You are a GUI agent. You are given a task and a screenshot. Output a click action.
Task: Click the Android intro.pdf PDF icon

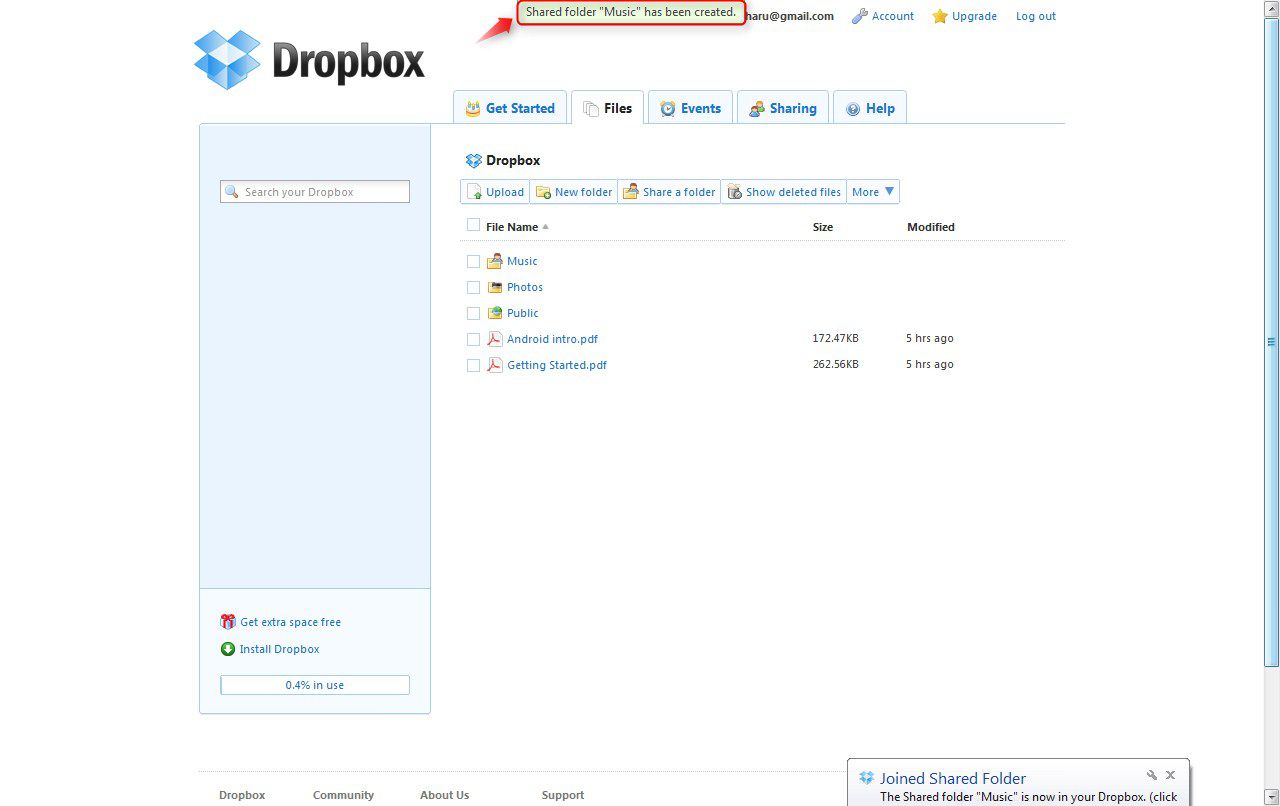click(x=494, y=339)
